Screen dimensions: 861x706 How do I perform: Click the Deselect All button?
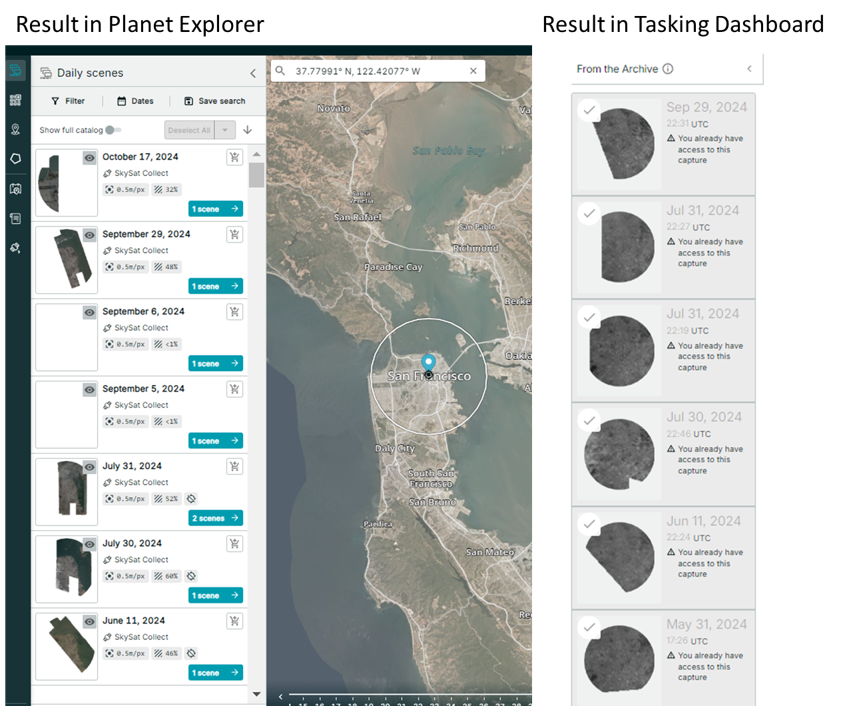click(x=189, y=130)
